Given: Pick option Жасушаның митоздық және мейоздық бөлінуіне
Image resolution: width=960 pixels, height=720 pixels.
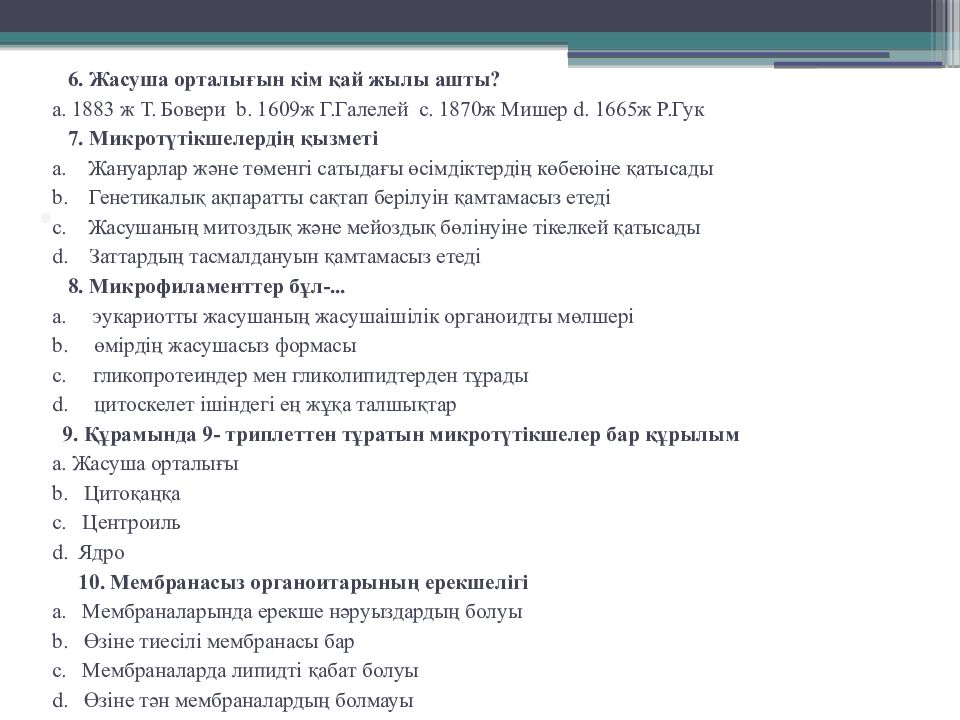Looking at the screenshot, I should click(x=376, y=228).
